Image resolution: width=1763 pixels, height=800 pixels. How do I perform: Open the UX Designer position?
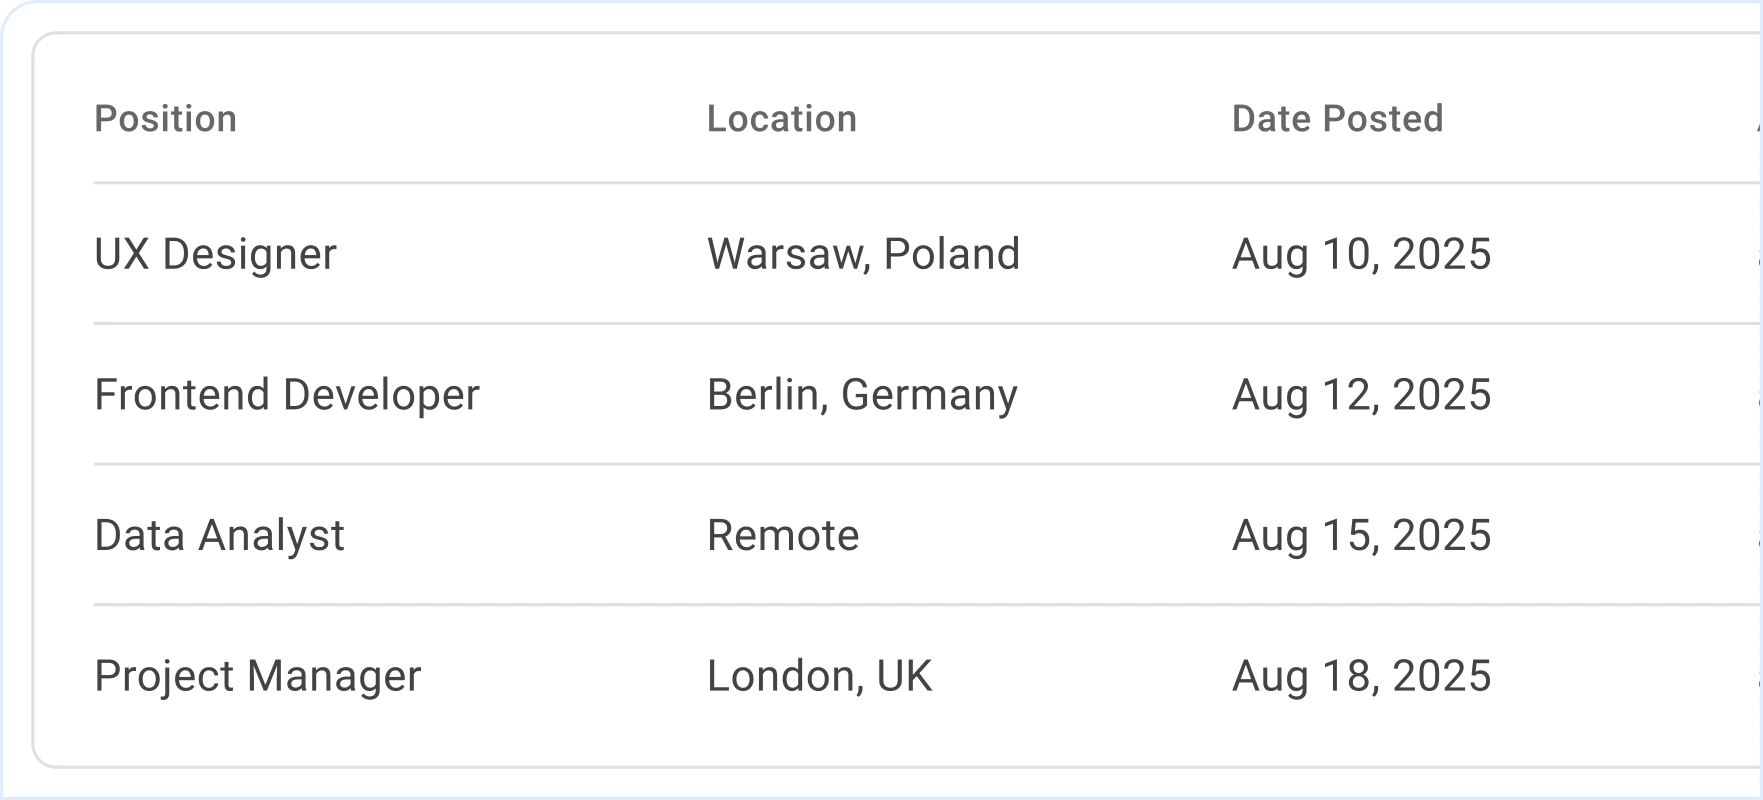(x=215, y=254)
